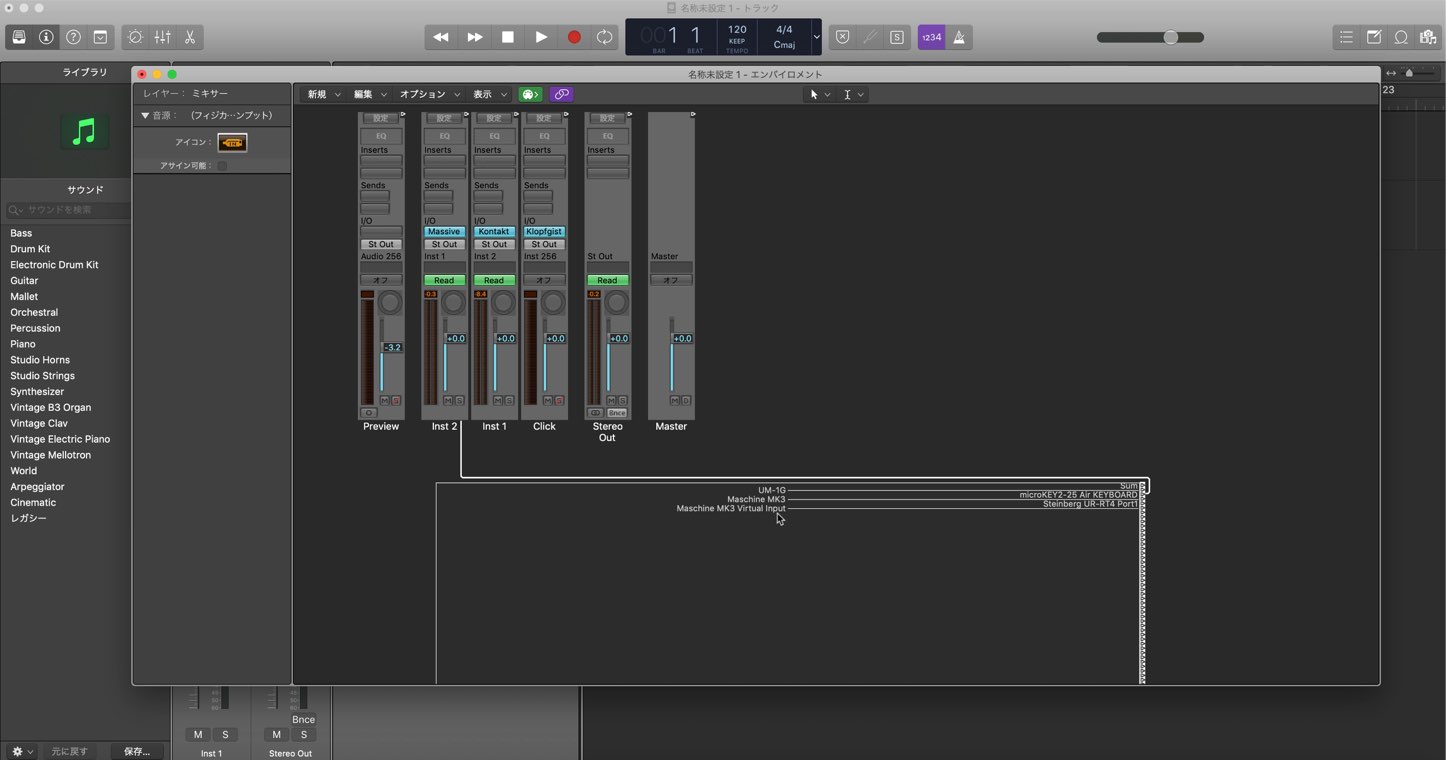The image size is (1446, 760).
Task: Click the Kontakt instrument slot
Action: coord(494,232)
